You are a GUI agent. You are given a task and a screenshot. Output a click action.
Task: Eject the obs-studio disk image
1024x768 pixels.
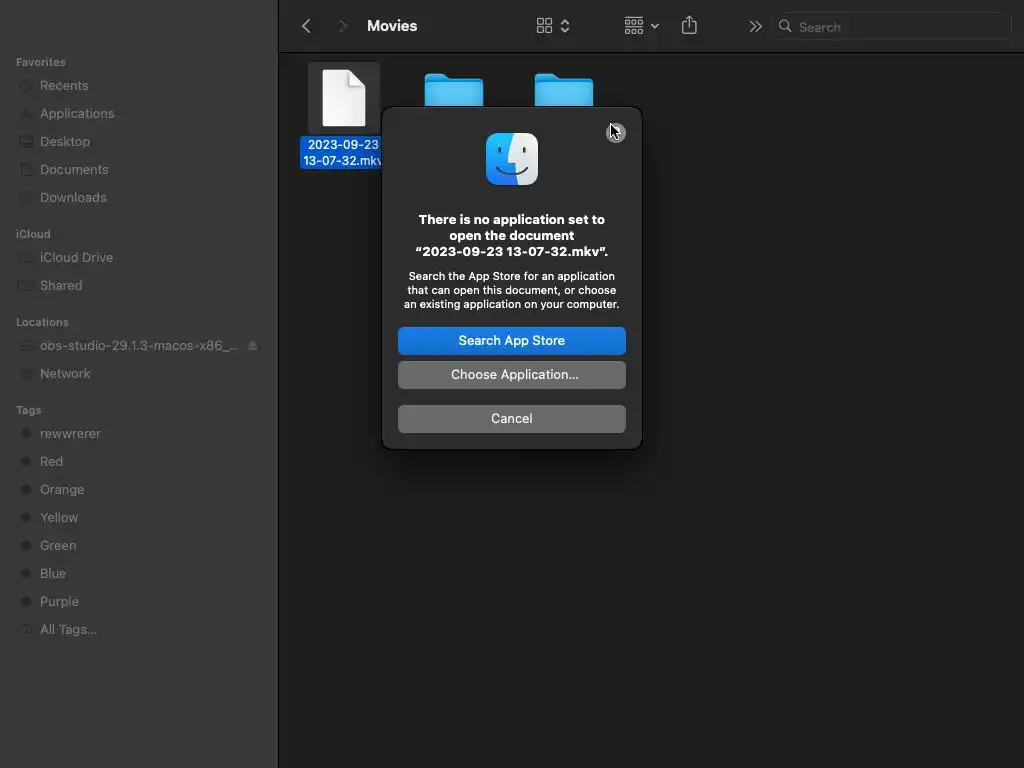[253, 345]
